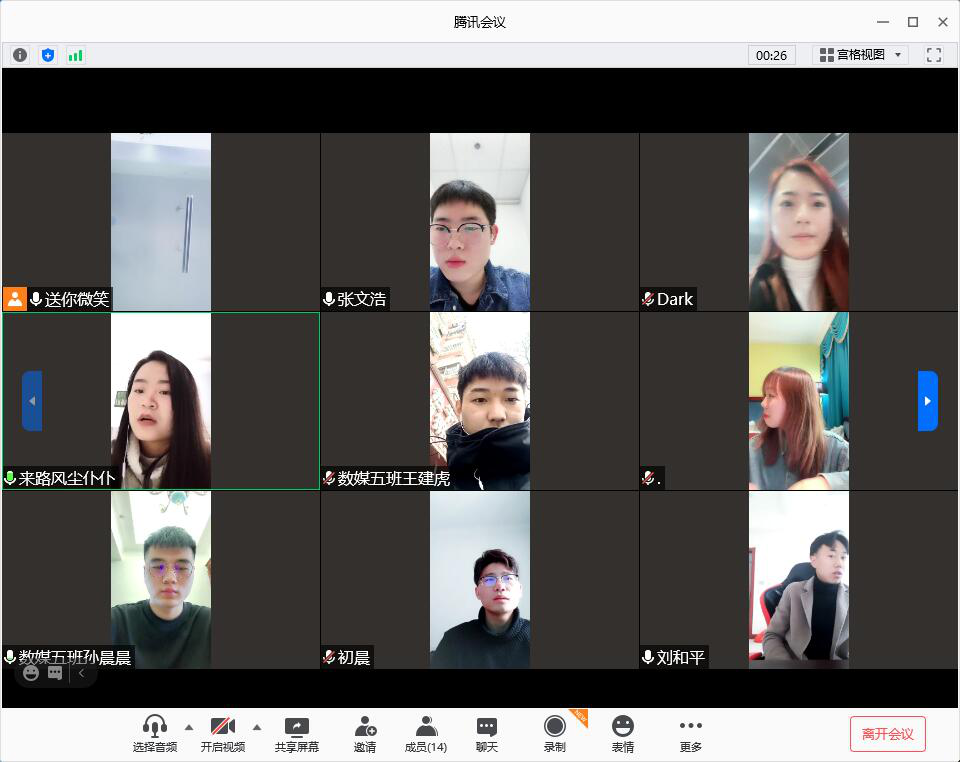The height and width of the screenshot is (762, 960).
Task: Expand audio options arrow beside 选择音频
Action: (x=189, y=727)
